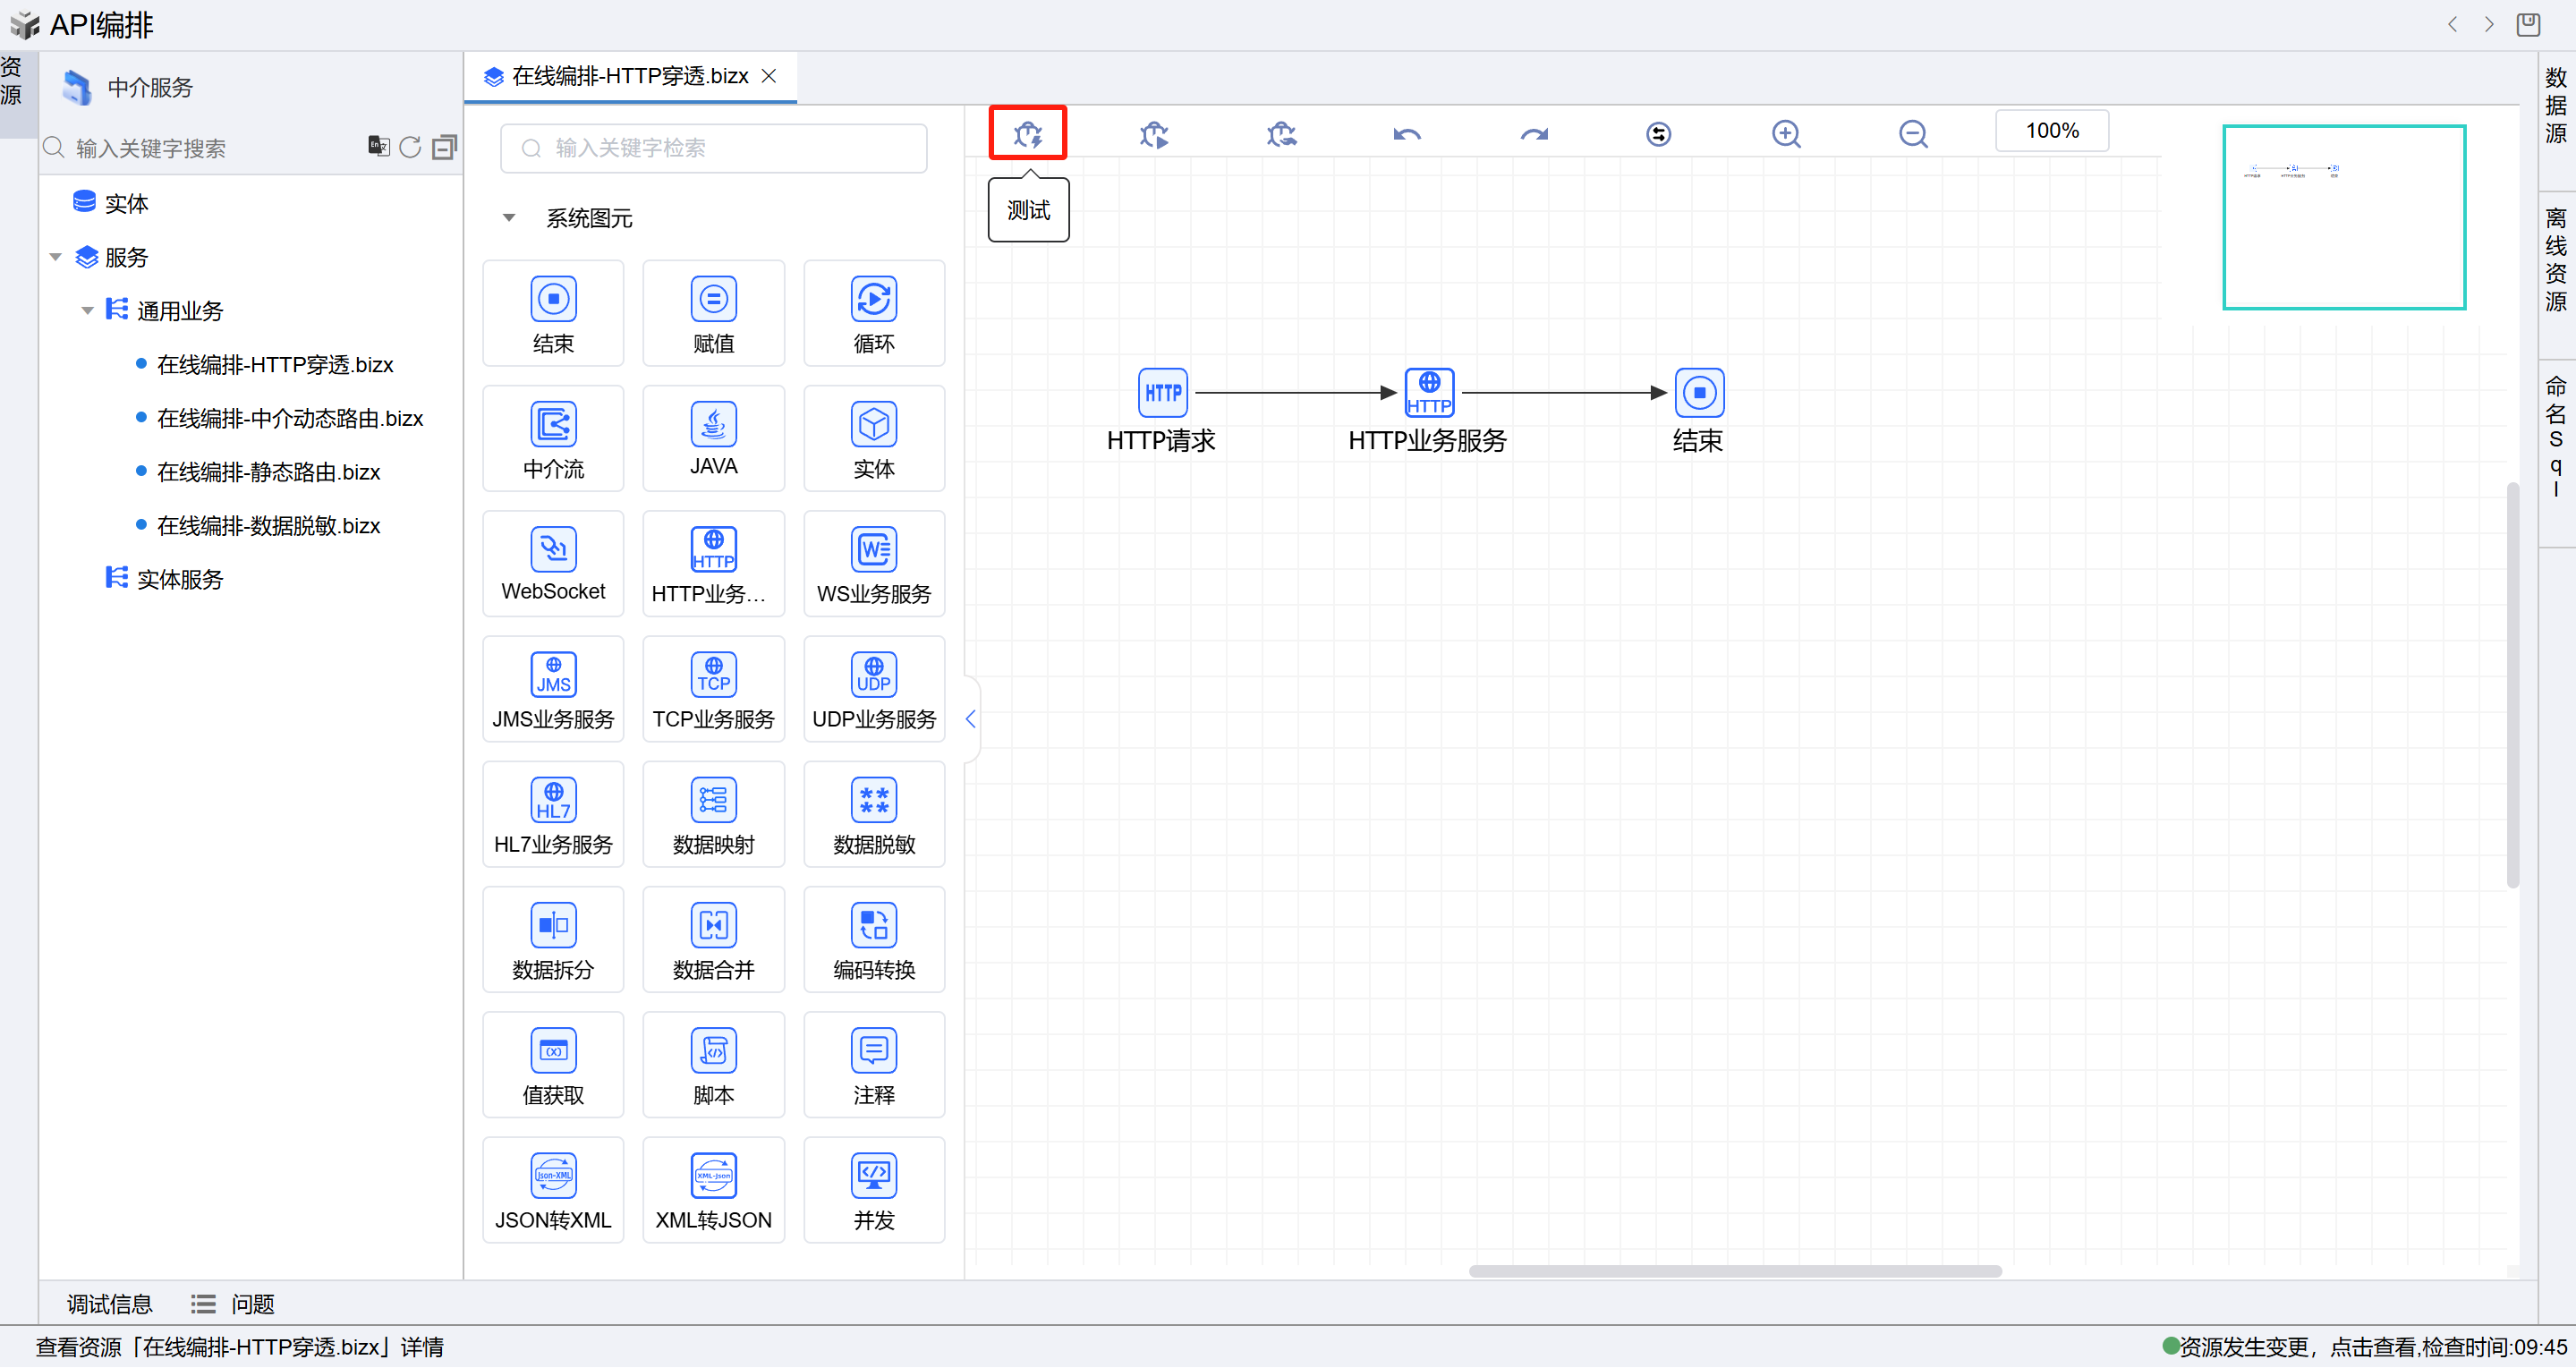Click the undo arrow in canvas toolbar
The image size is (2576, 1368).
pos(1406,133)
